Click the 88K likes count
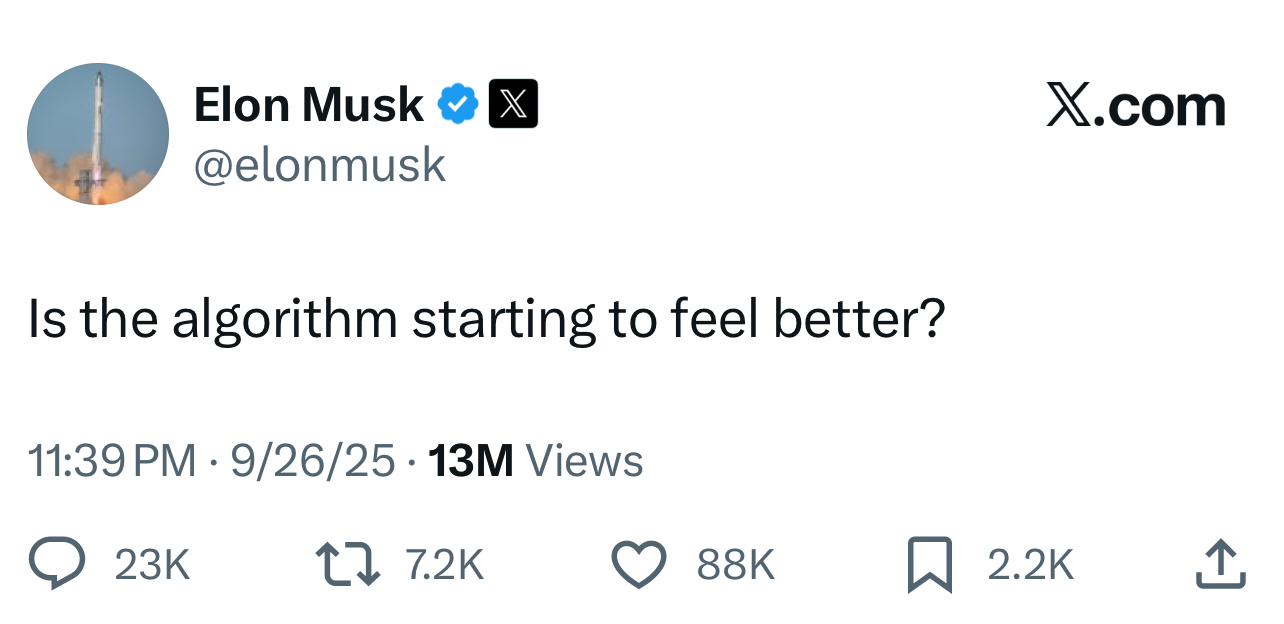 click(x=736, y=566)
